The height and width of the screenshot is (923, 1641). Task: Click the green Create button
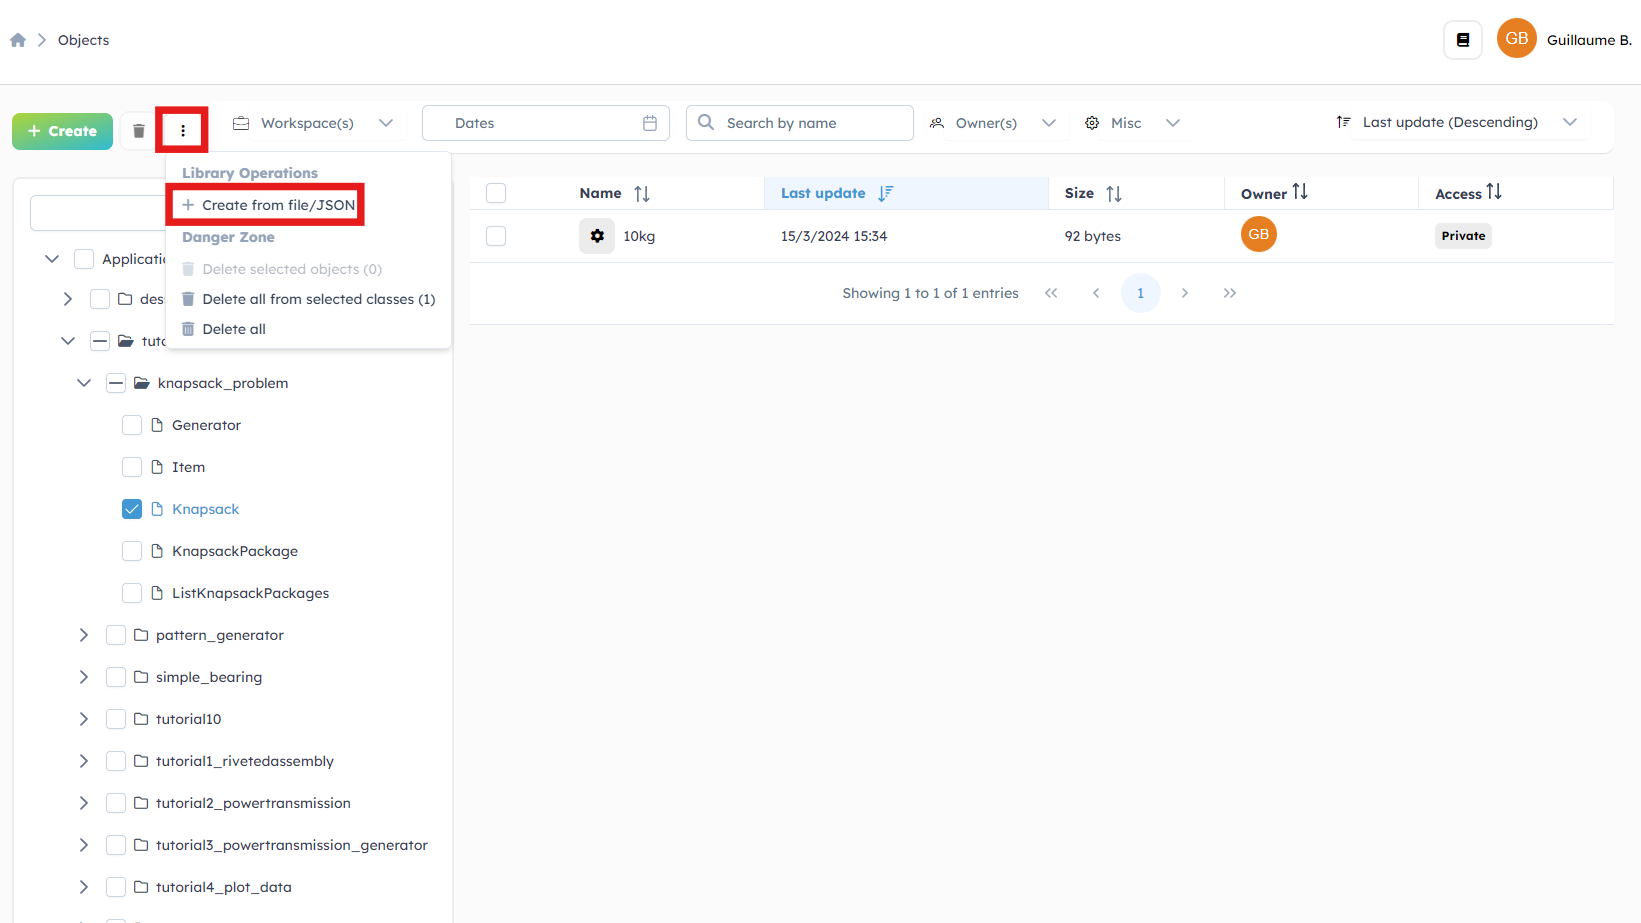click(62, 131)
